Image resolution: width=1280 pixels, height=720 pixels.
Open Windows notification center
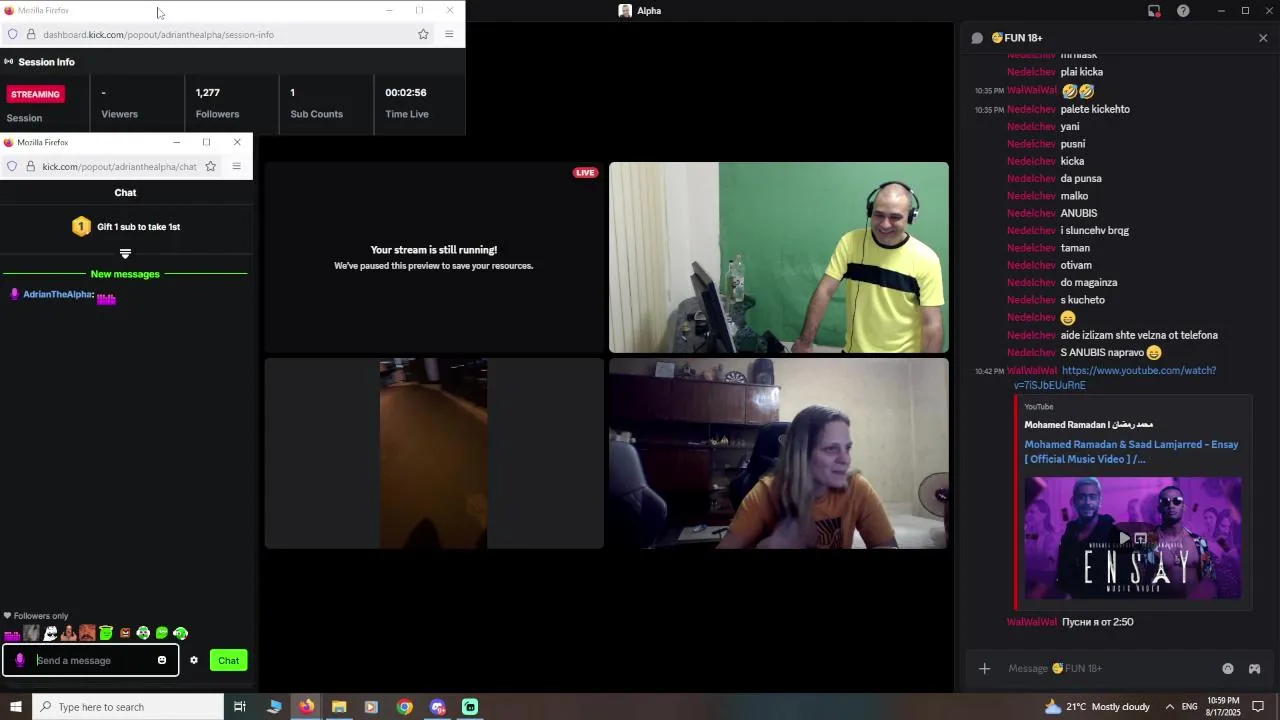[x=1259, y=707]
